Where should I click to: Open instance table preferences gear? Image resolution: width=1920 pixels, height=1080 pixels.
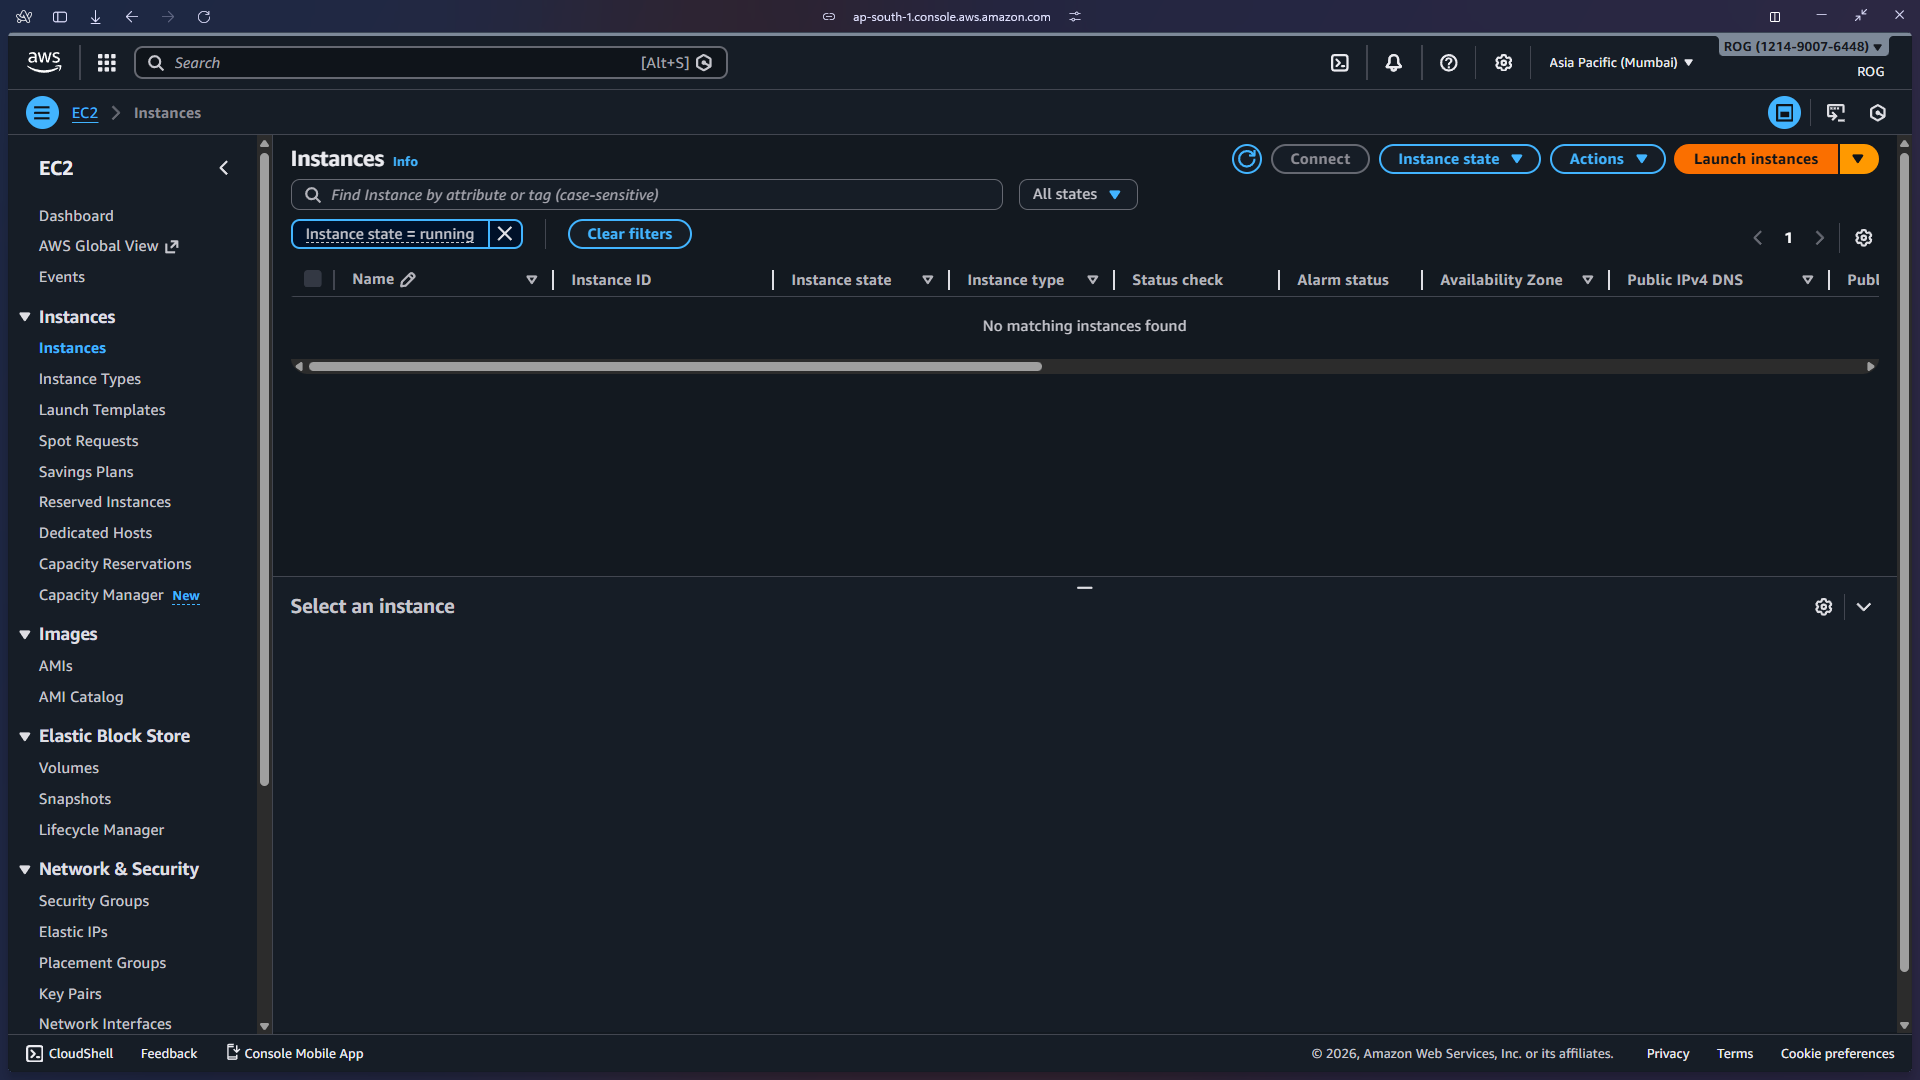(1863, 237)
